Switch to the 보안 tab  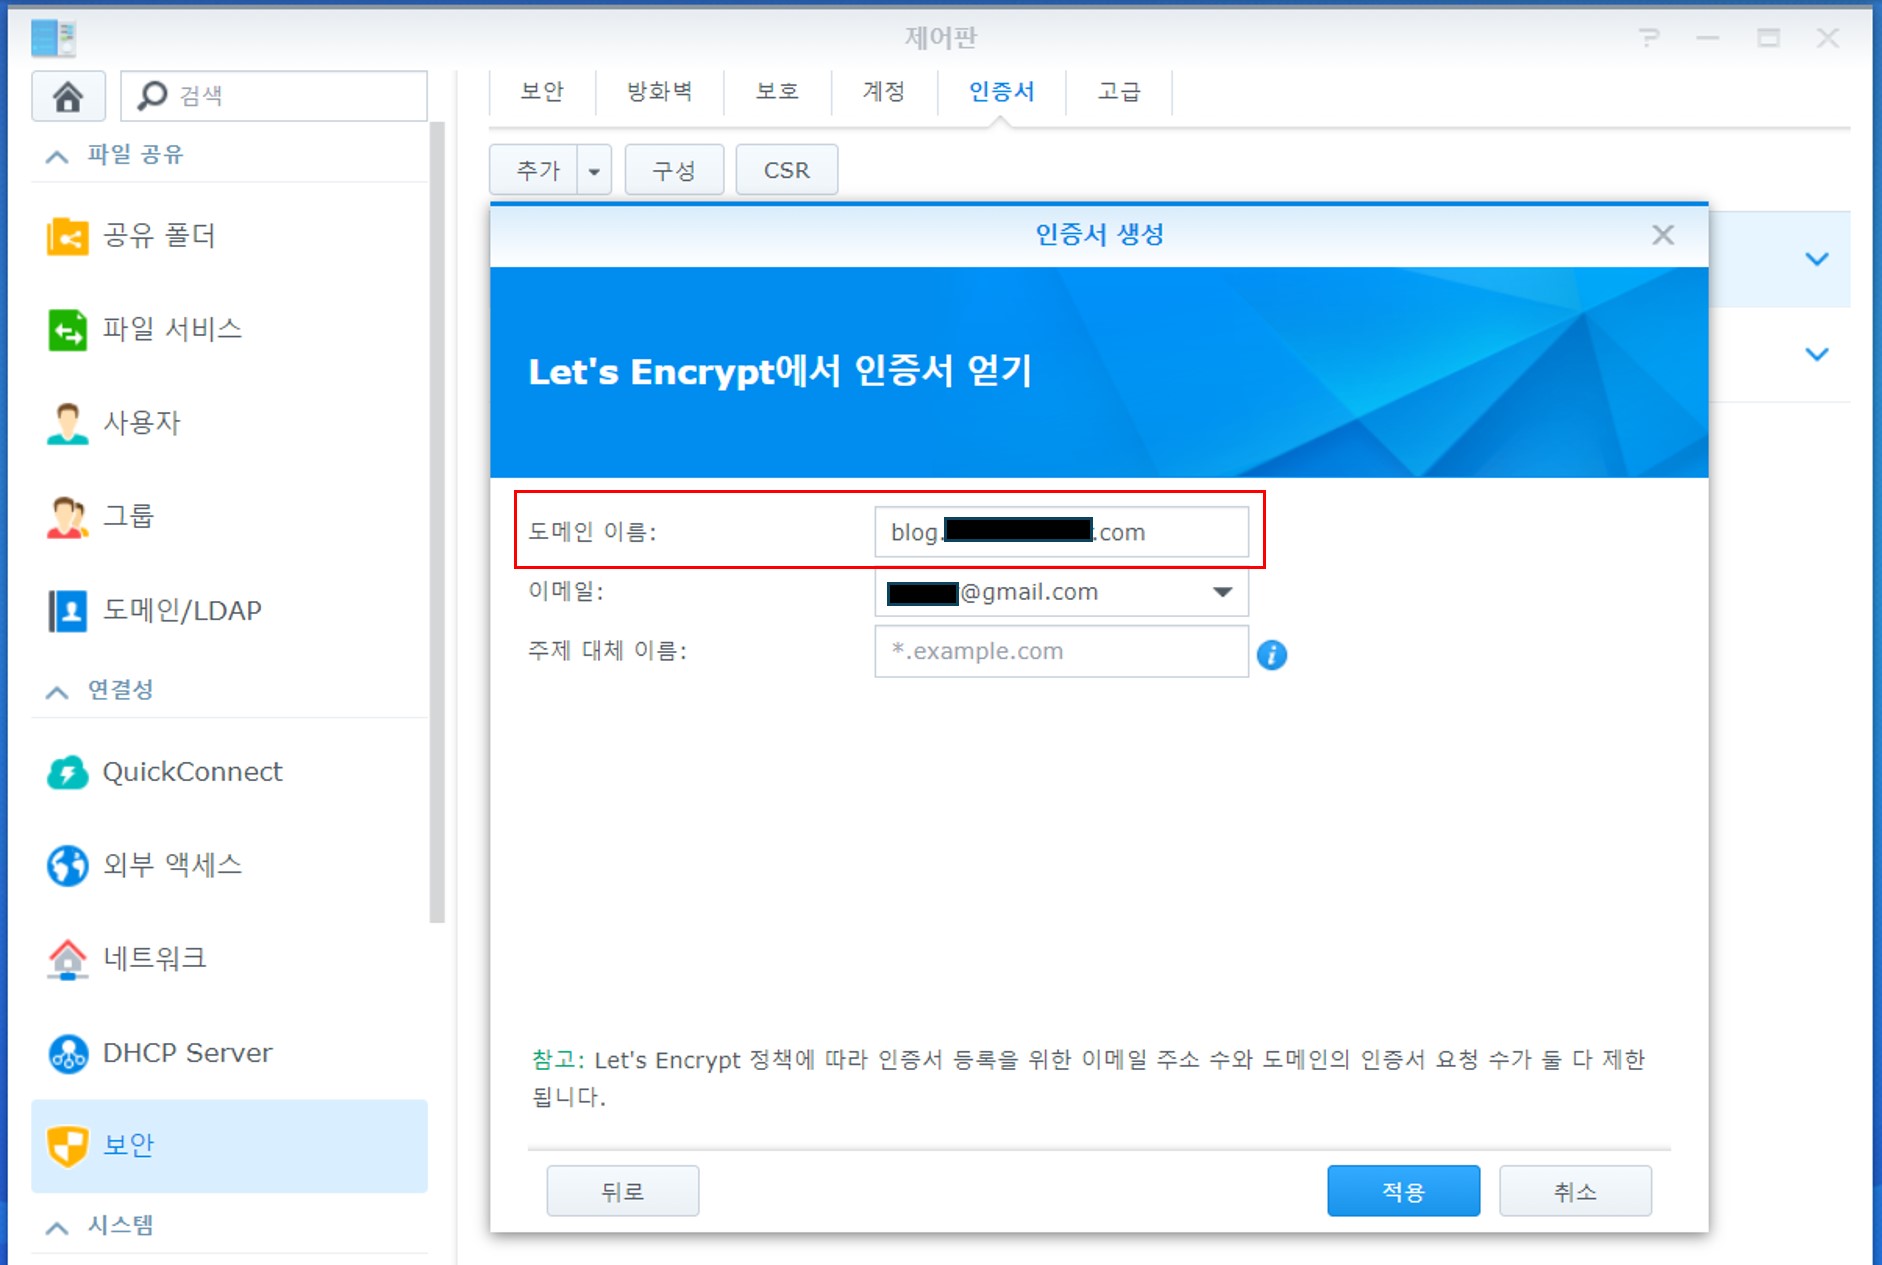pos(542,92)
